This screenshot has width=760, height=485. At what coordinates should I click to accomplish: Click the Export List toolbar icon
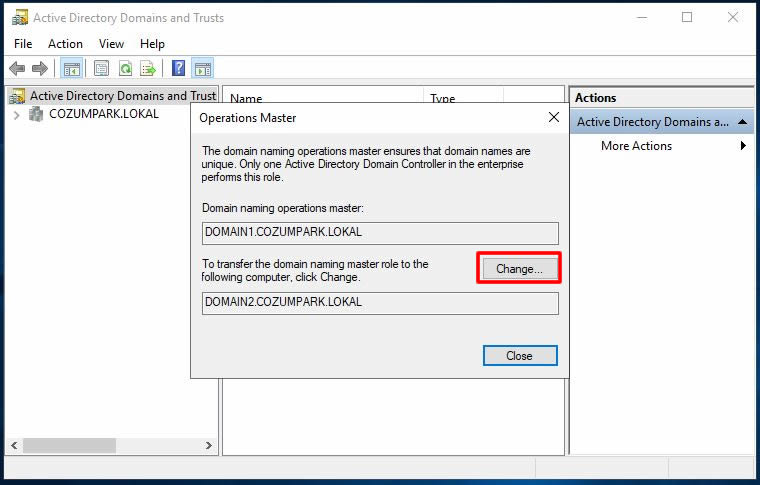pyautogui.click(x=148, y=68)
